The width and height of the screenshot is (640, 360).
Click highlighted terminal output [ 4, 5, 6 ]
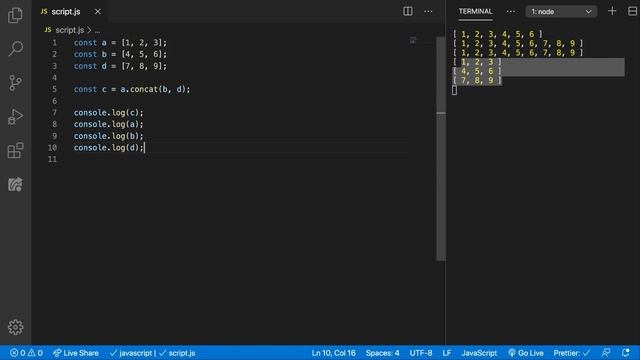(477, 71)
